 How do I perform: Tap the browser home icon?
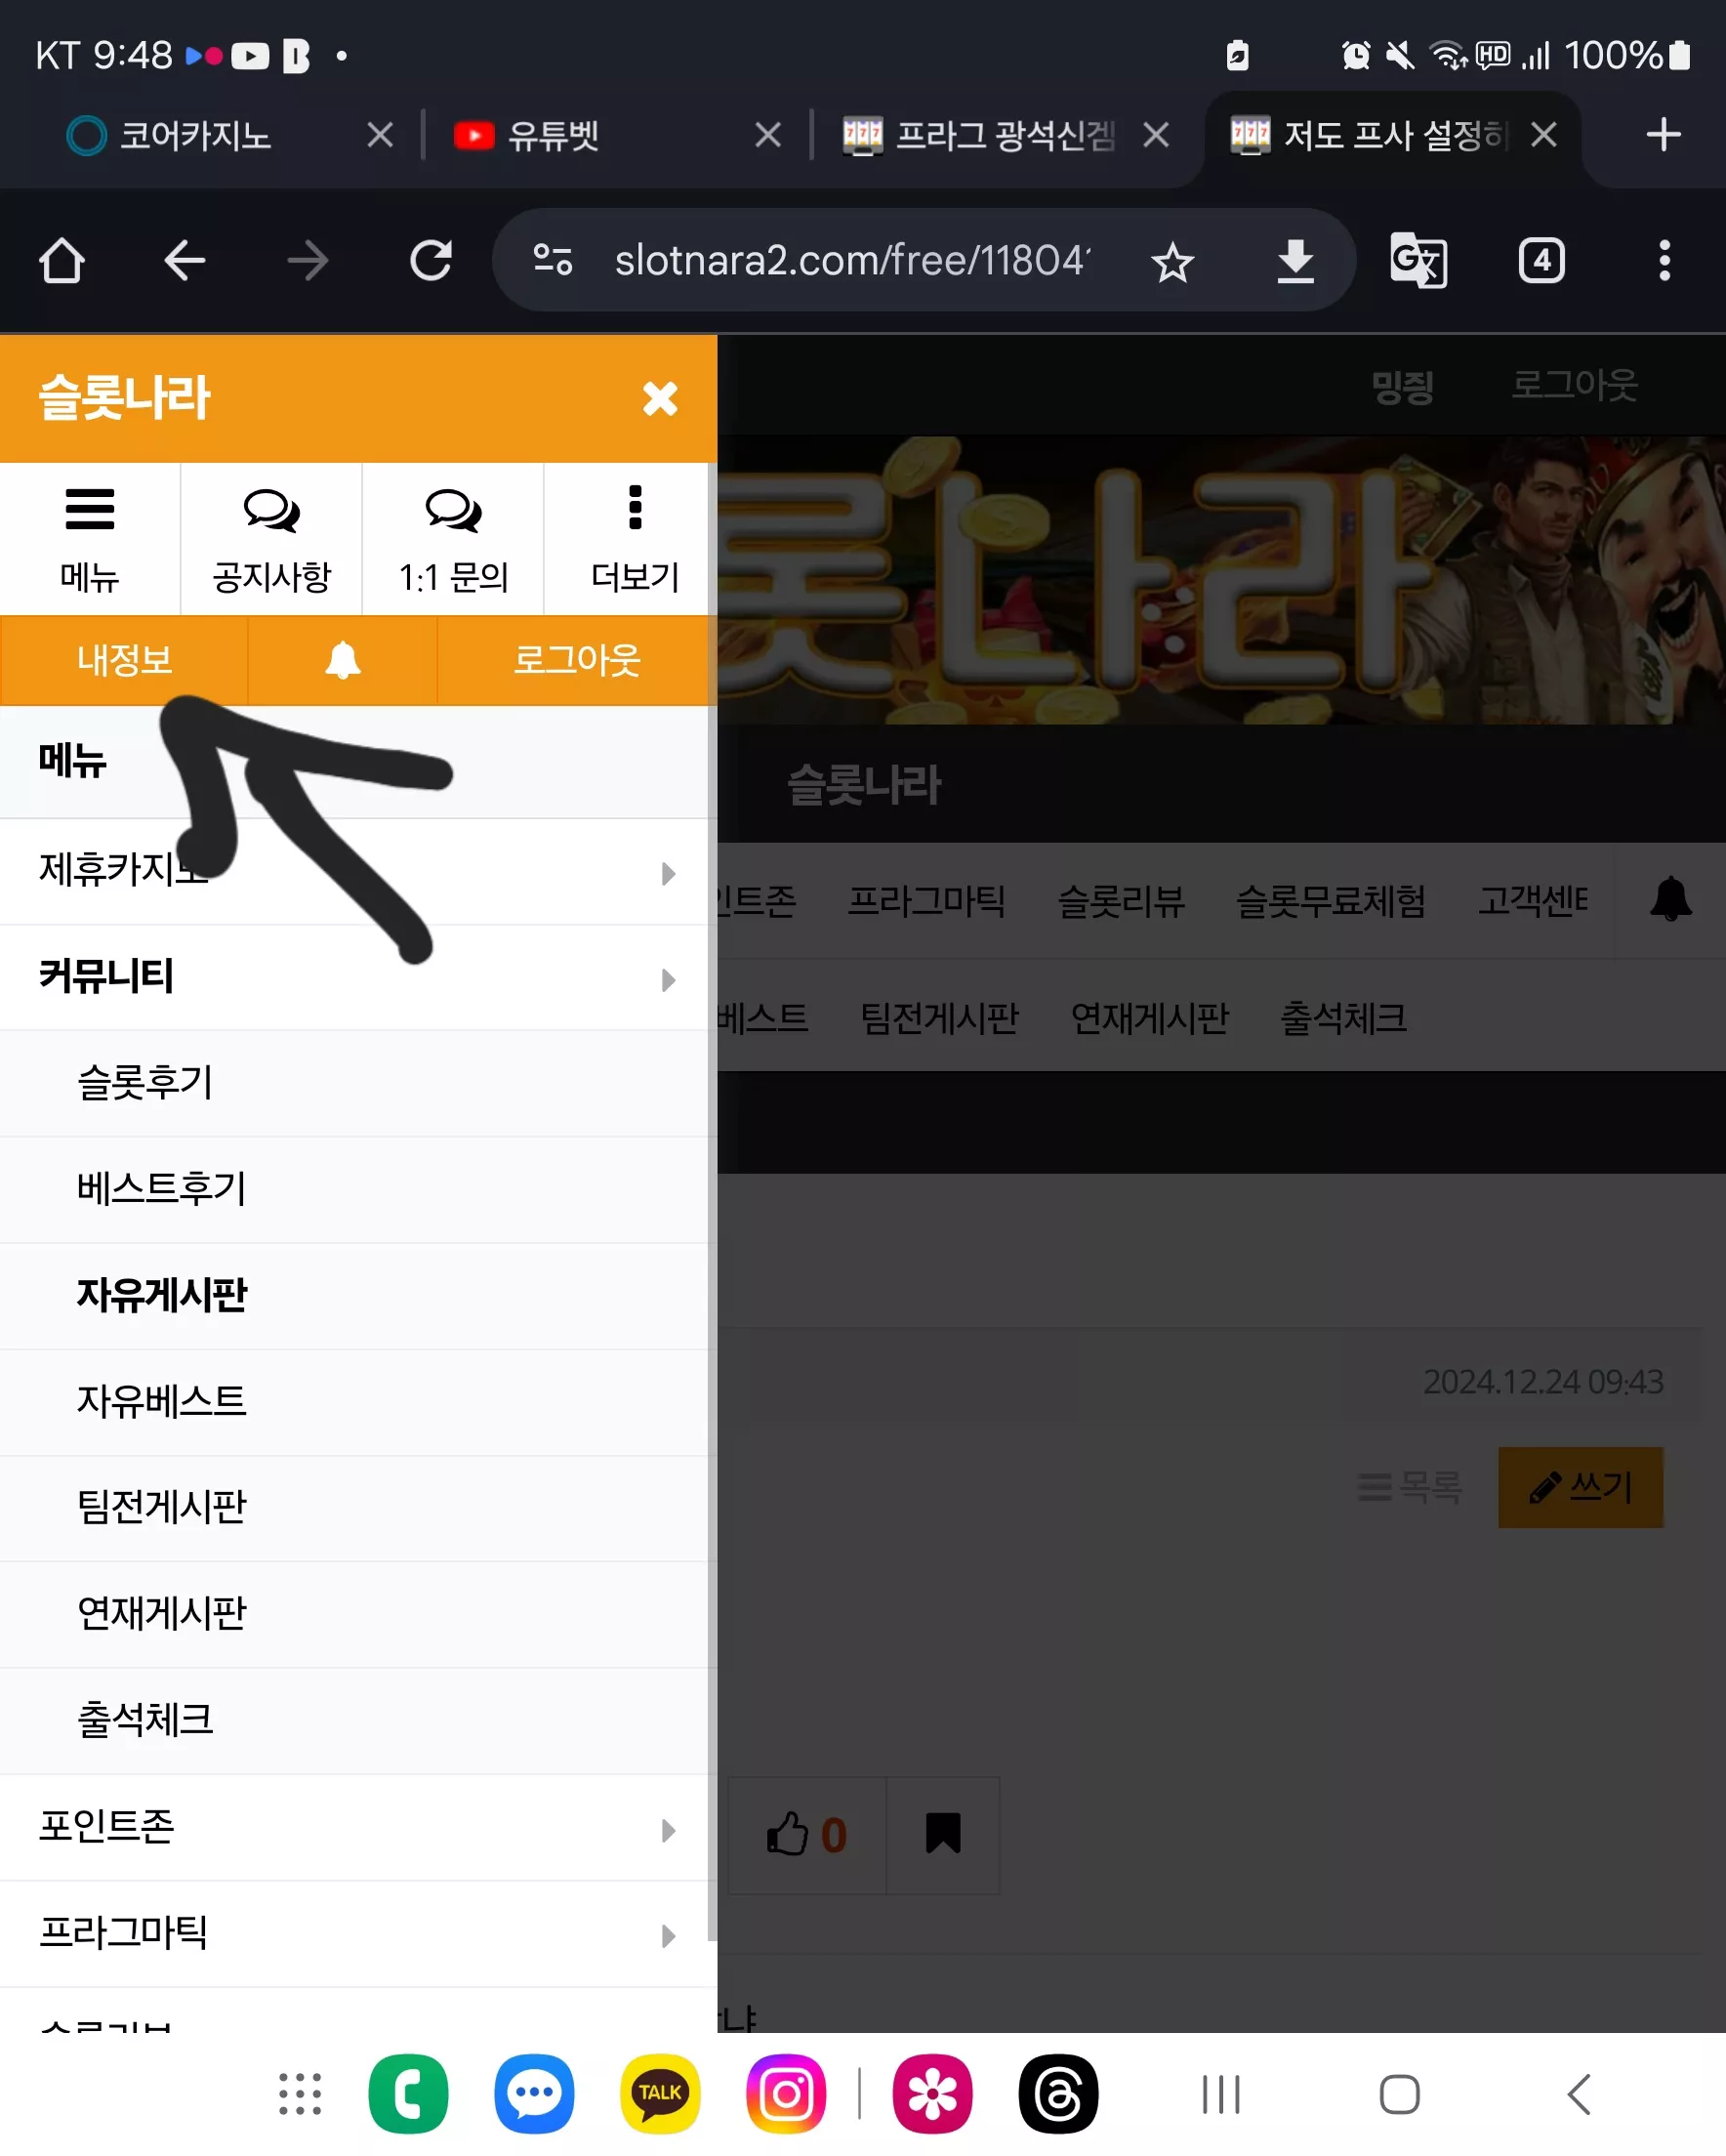point(62,261)
